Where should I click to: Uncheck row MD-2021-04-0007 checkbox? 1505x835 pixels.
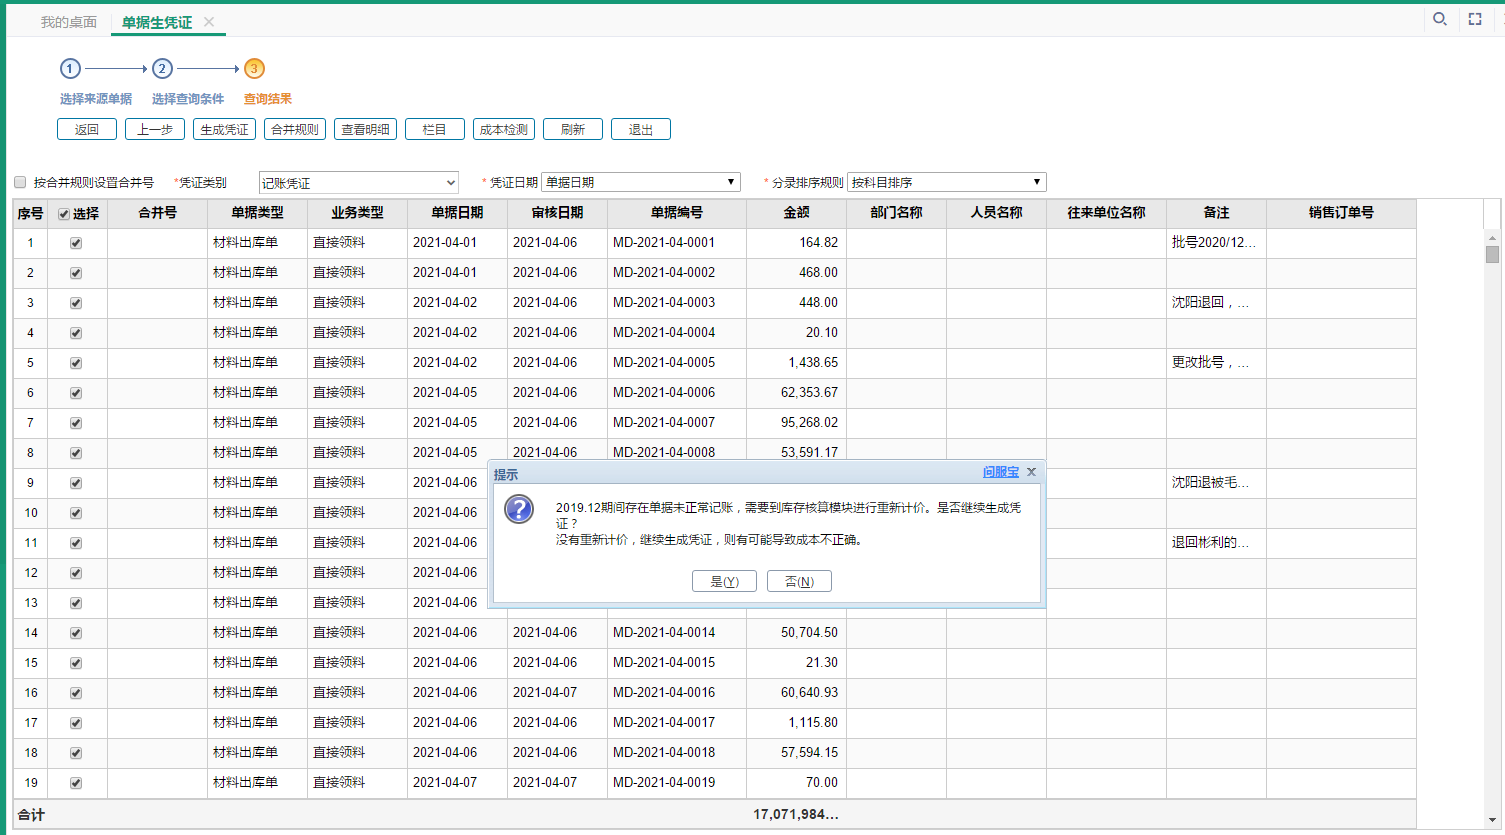pyautogui.click(x=76, y=423)
